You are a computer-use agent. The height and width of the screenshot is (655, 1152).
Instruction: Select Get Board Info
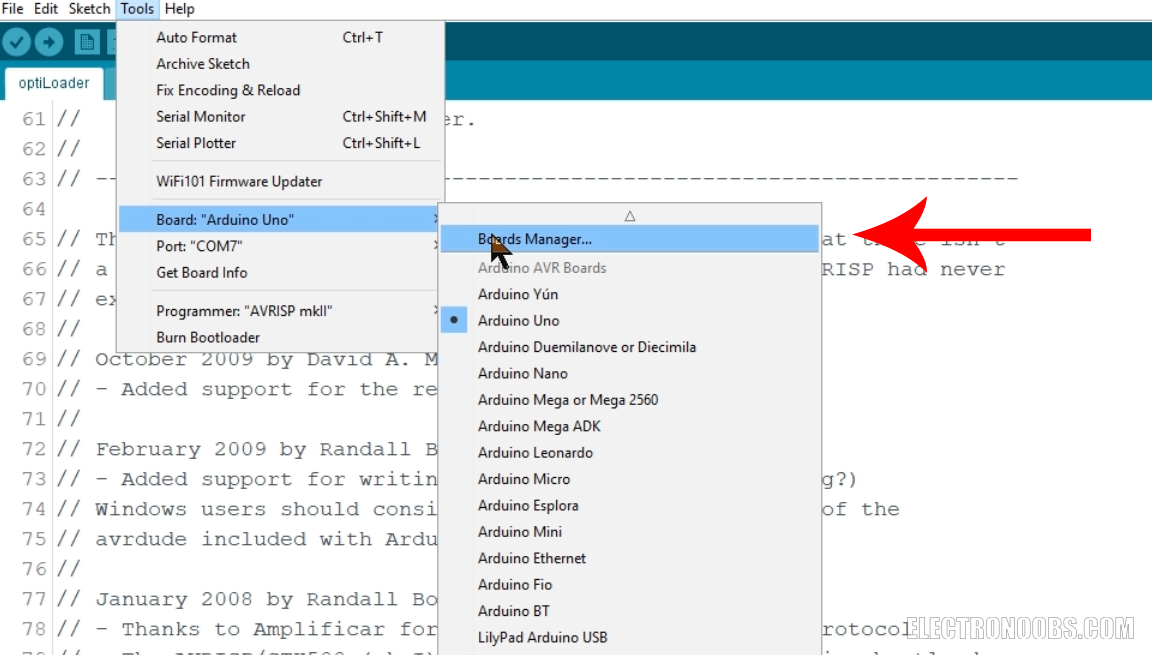(281, 272)
